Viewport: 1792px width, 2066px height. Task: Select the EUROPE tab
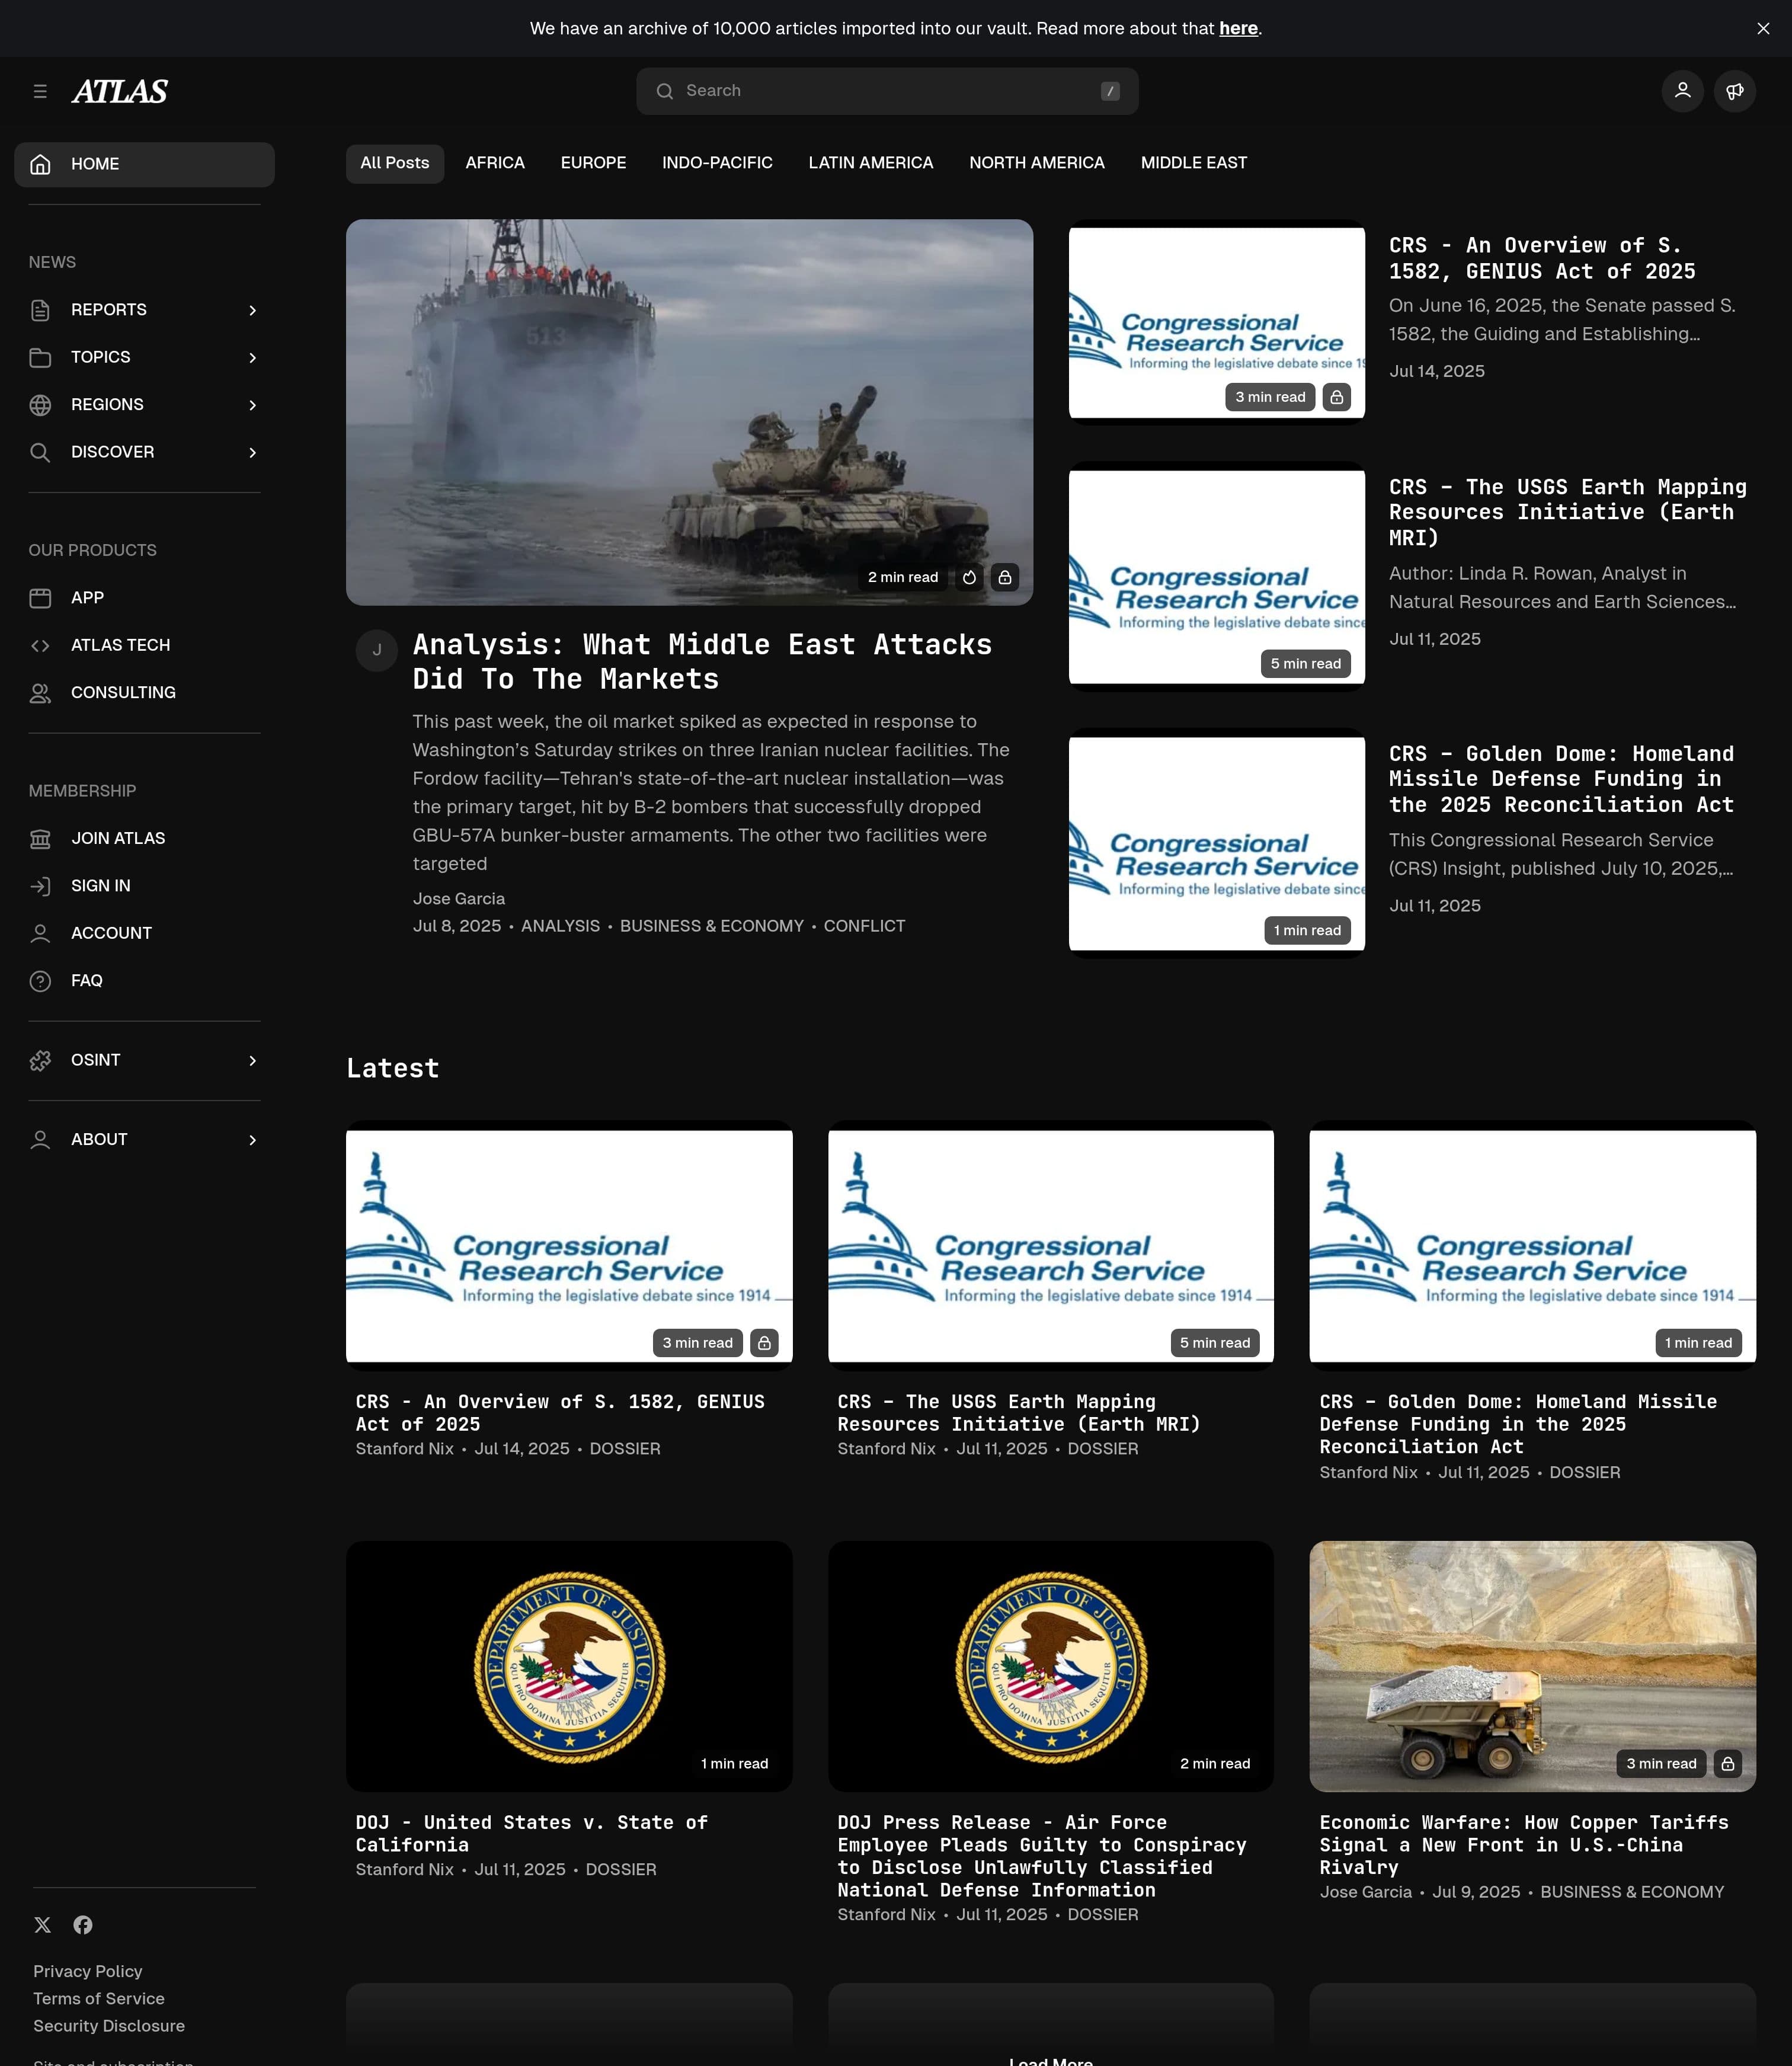pyautogui.click(x=593, y=163)
